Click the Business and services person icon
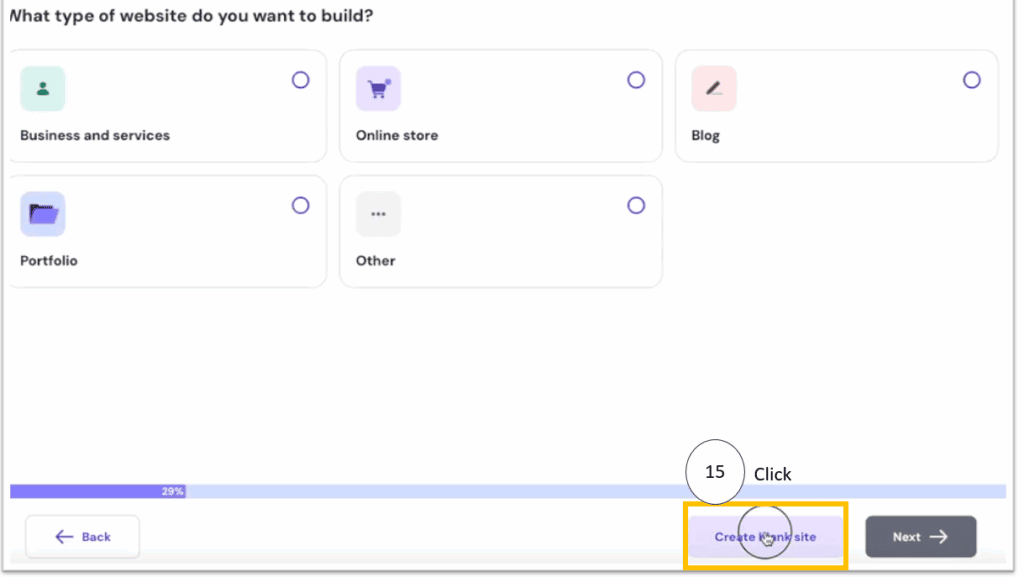This screenshot has height=577, width=1024. (43, 88)
